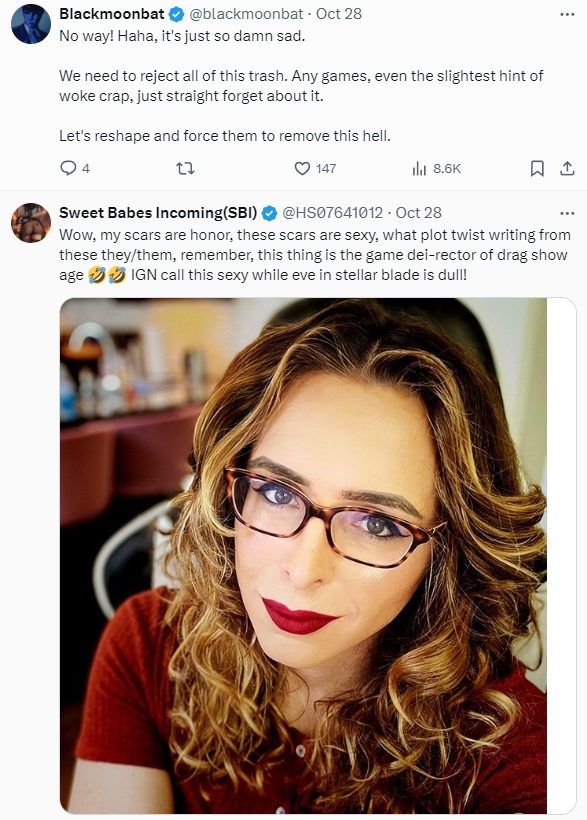The image size is (587, 820).
Task: Click the Blackmoonbat display name
Action: (112, 14)
